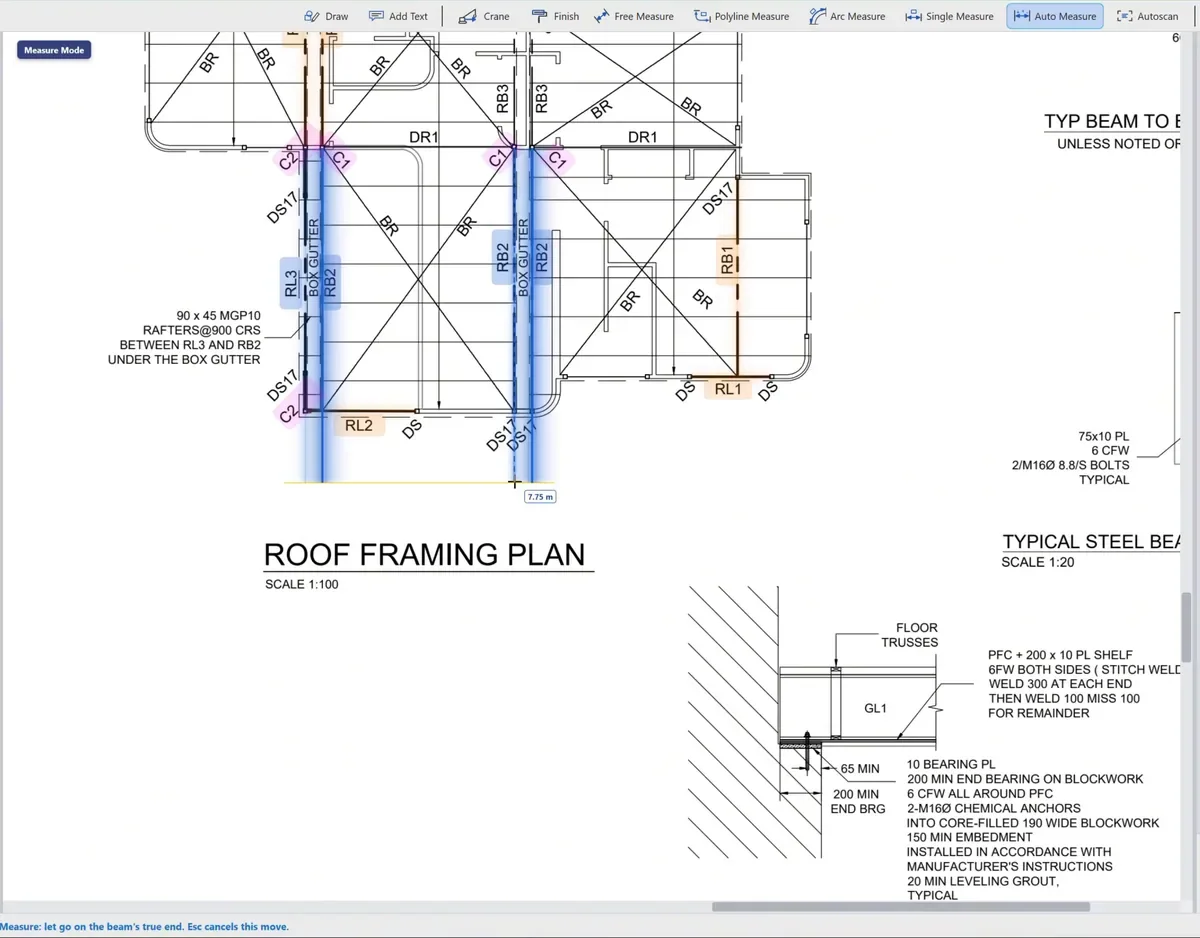
Task: Select the RL1 beam label
Action: click(x=728, y=389)
